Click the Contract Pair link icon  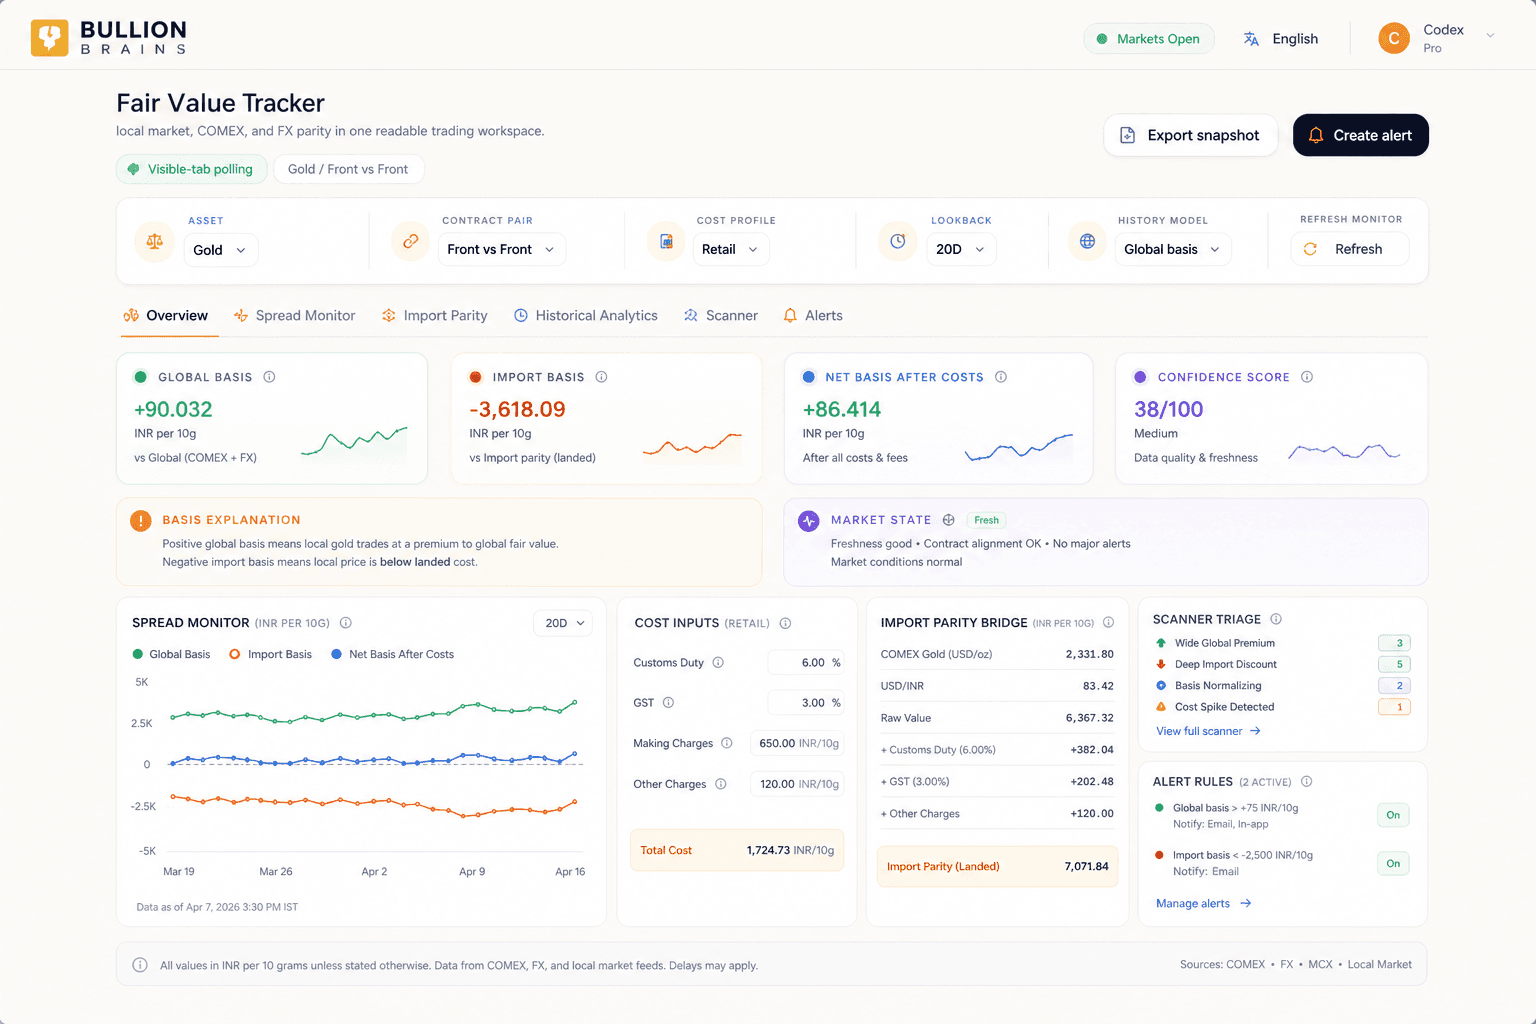click(x=410, y=241)
